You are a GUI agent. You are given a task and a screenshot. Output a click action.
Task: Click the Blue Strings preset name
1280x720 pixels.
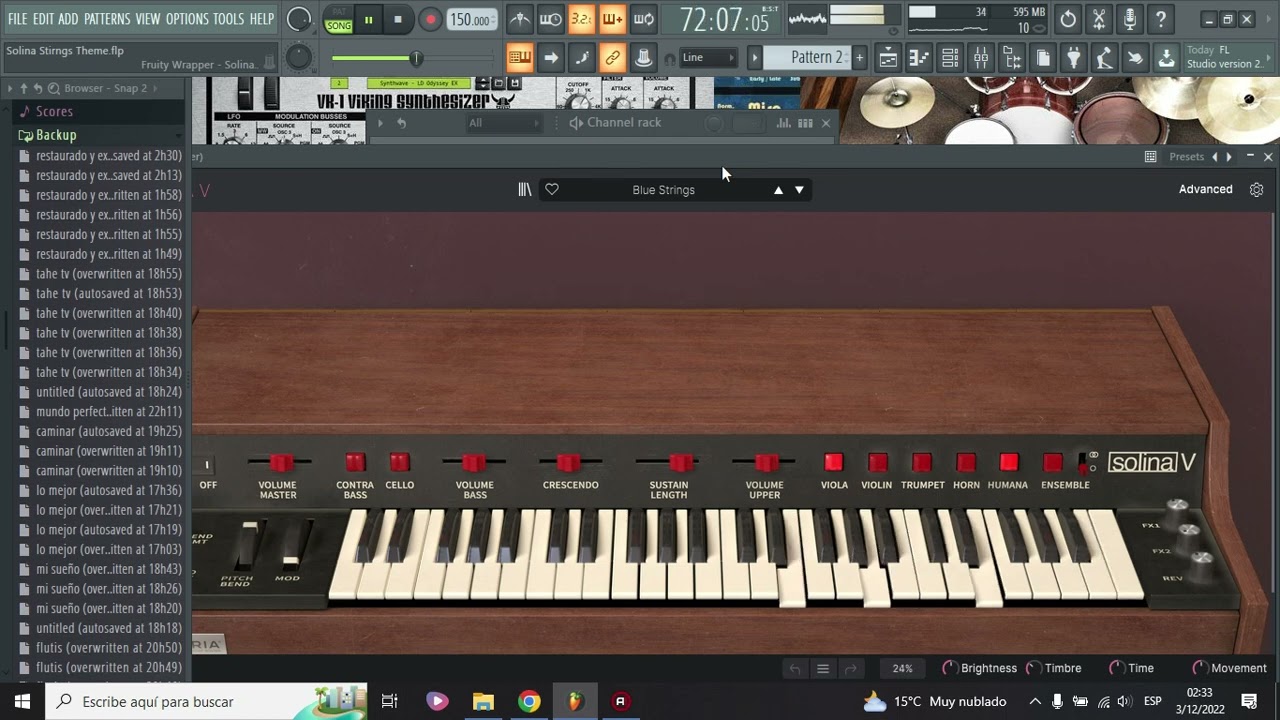coord(663,190)
